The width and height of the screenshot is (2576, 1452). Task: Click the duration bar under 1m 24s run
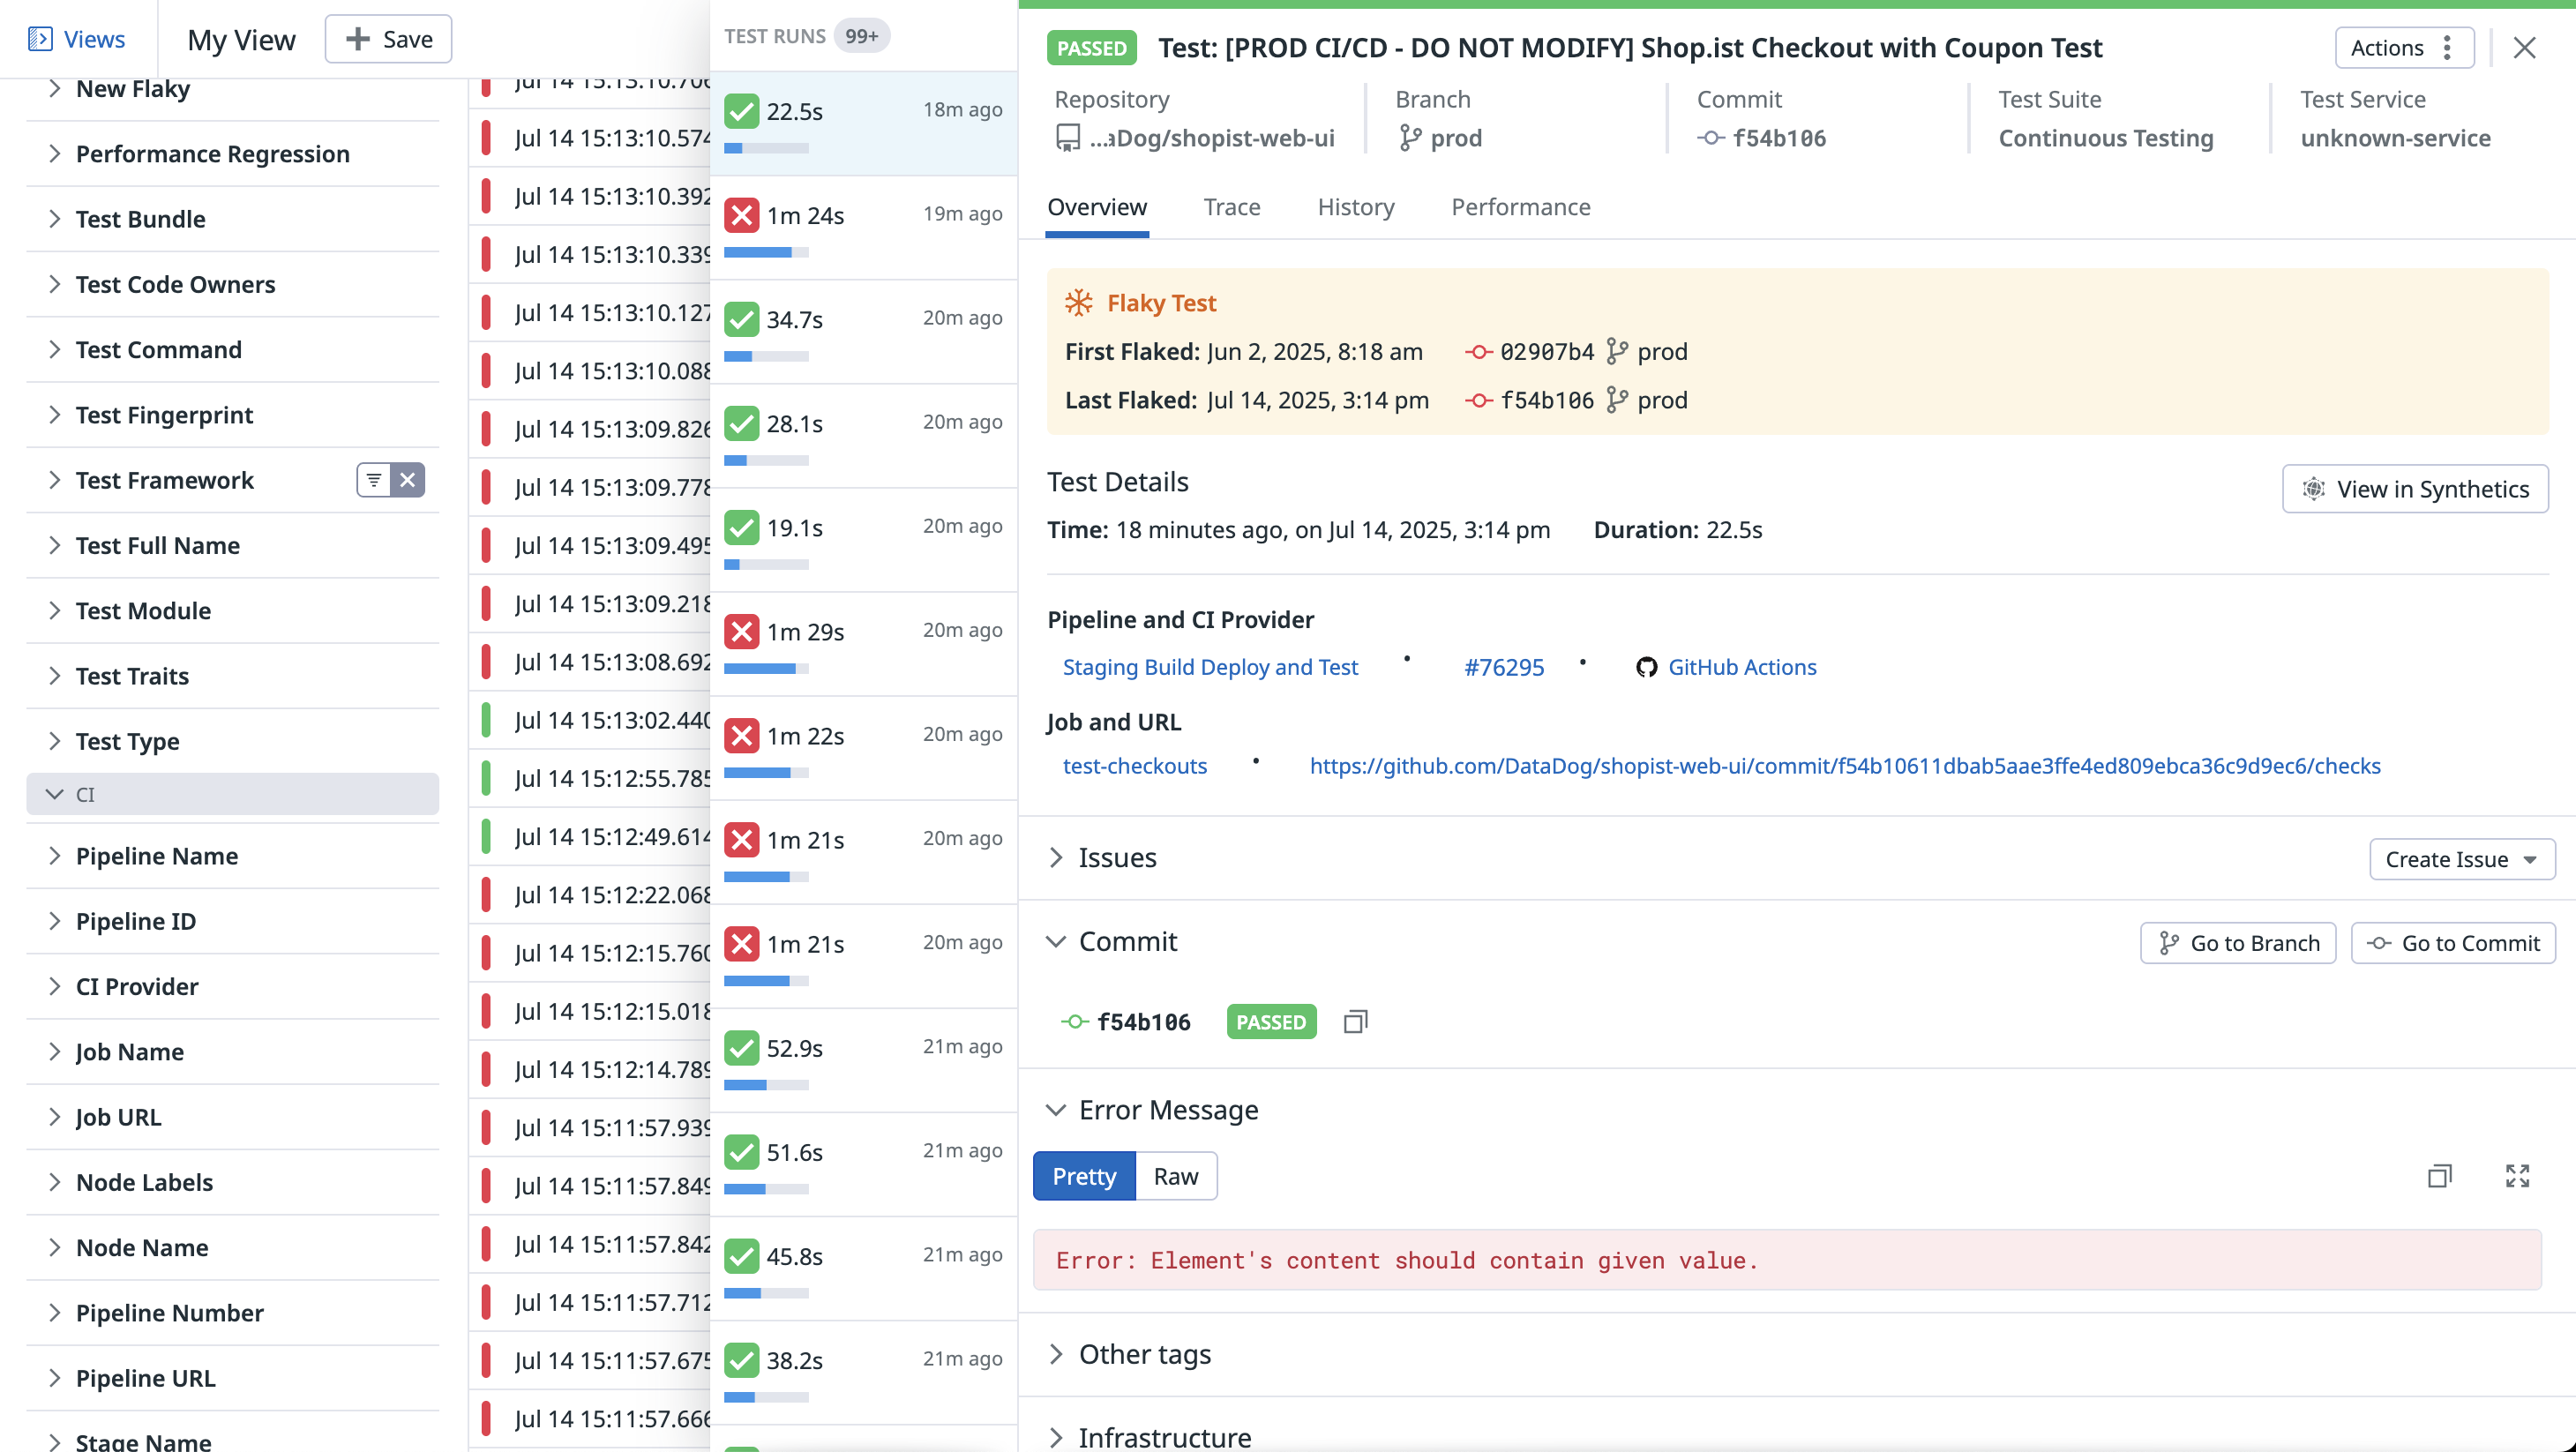coord(766,252)
